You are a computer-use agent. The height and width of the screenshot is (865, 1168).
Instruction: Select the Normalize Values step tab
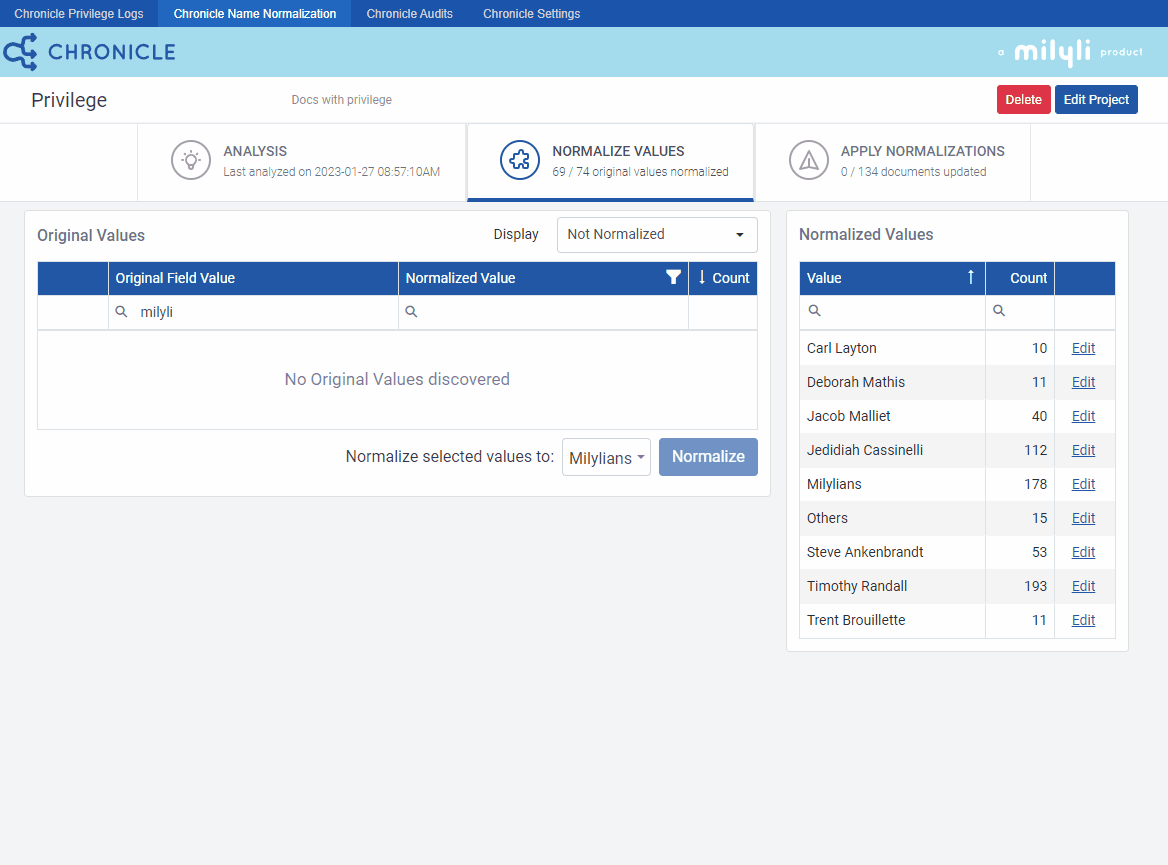pos(611,162)
